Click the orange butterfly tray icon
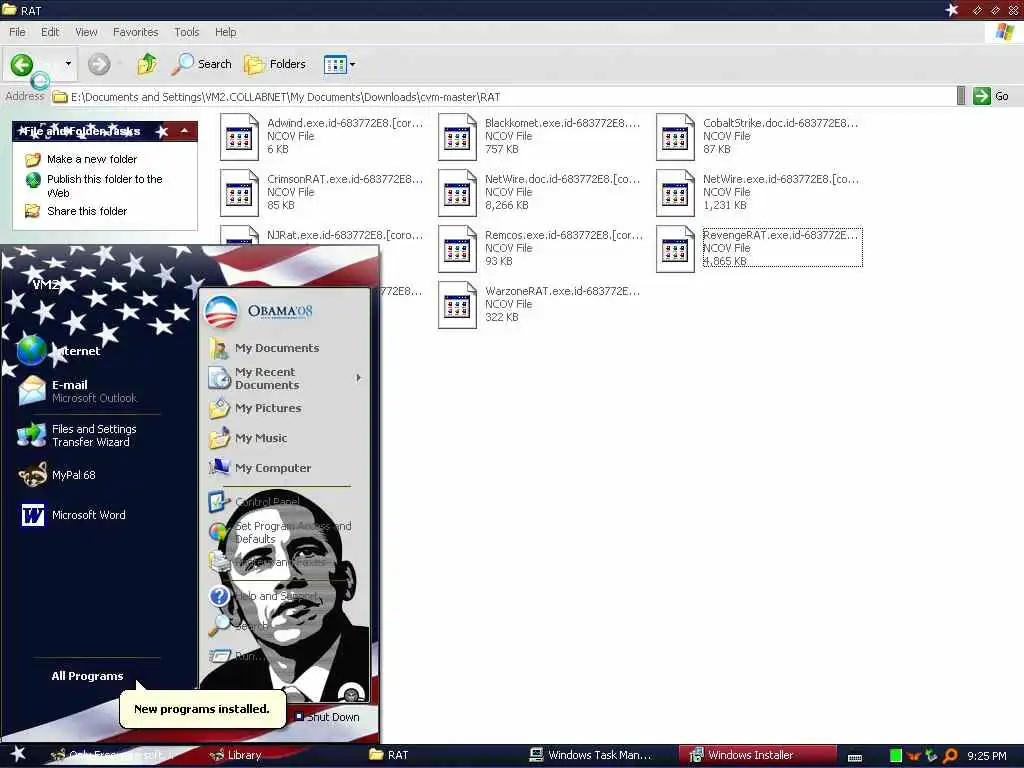This screenshot has height=768, width=1024. (914, 756)
